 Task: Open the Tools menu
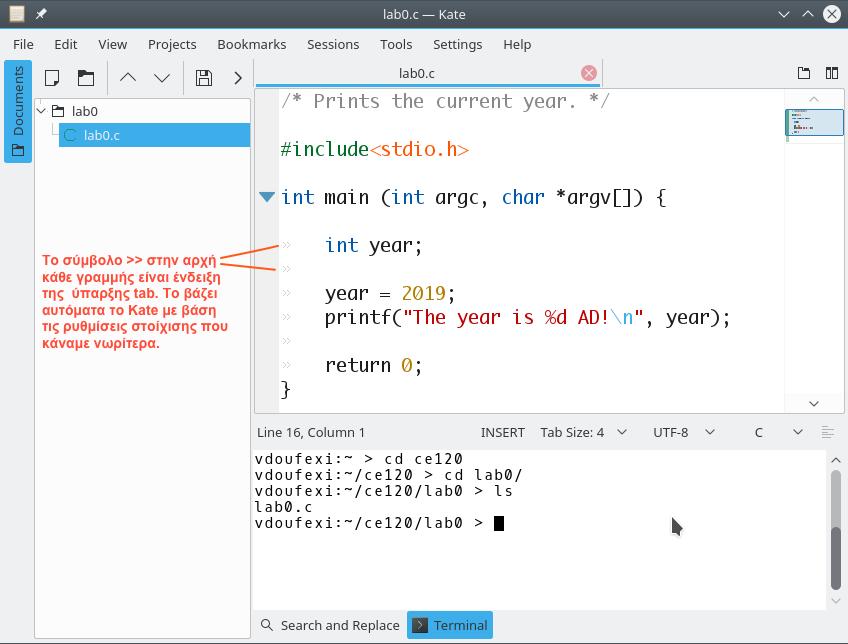pos(396,44)
